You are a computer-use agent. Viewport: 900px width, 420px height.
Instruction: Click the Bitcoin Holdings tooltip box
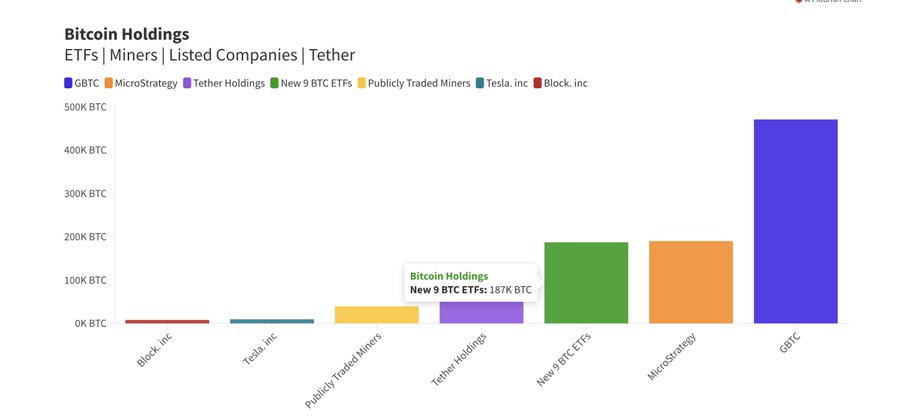tap(471, 283)
